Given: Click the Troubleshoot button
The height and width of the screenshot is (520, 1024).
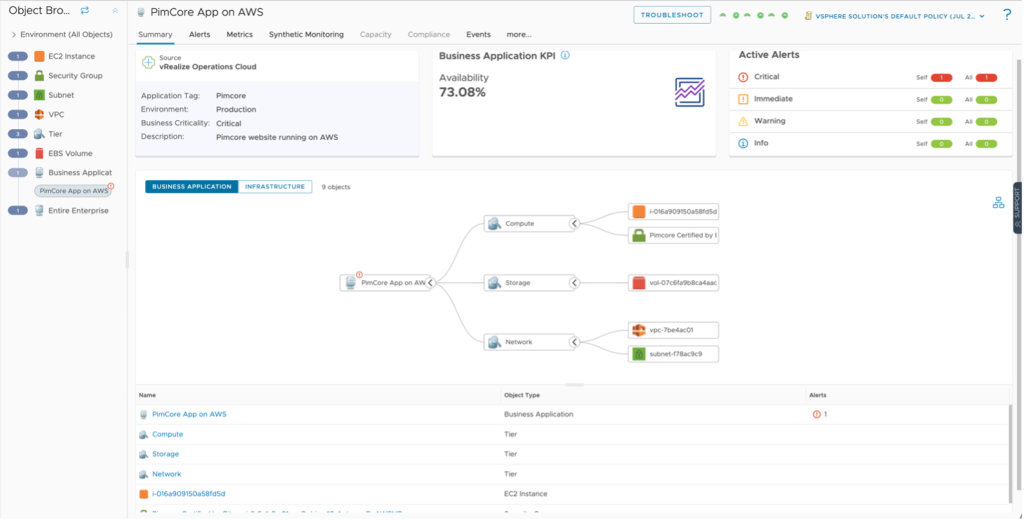Looking at the screenshot, I should point(672,15).
